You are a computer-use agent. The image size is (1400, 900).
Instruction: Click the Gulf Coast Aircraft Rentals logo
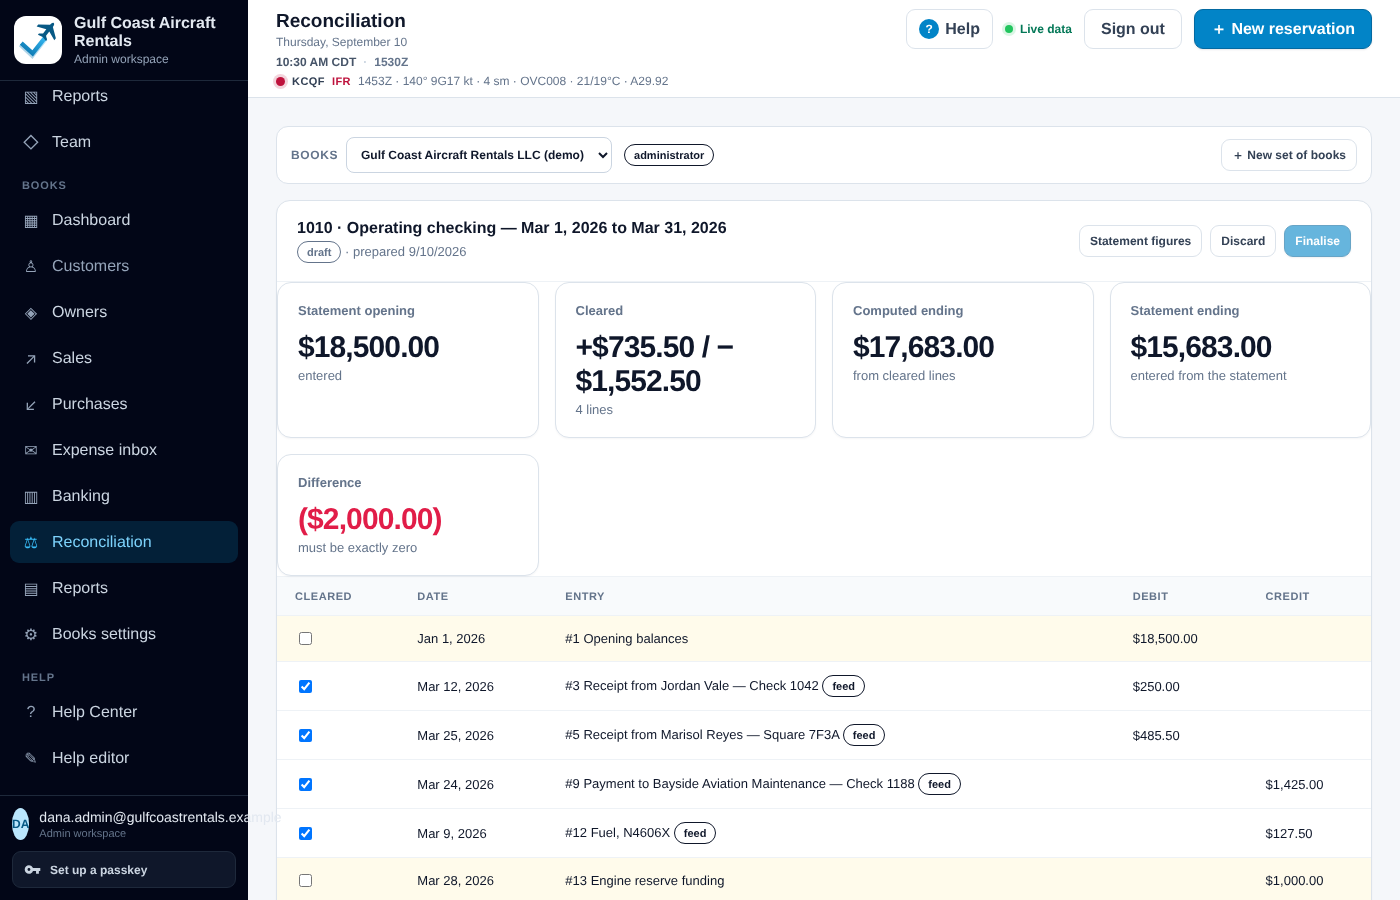[x=38, y=40]
